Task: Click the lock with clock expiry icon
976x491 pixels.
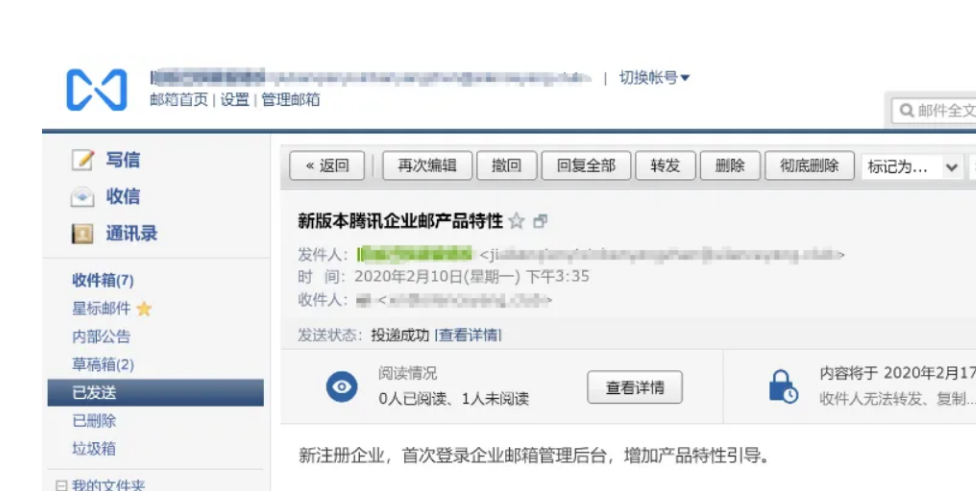Action: coord(783,386)
